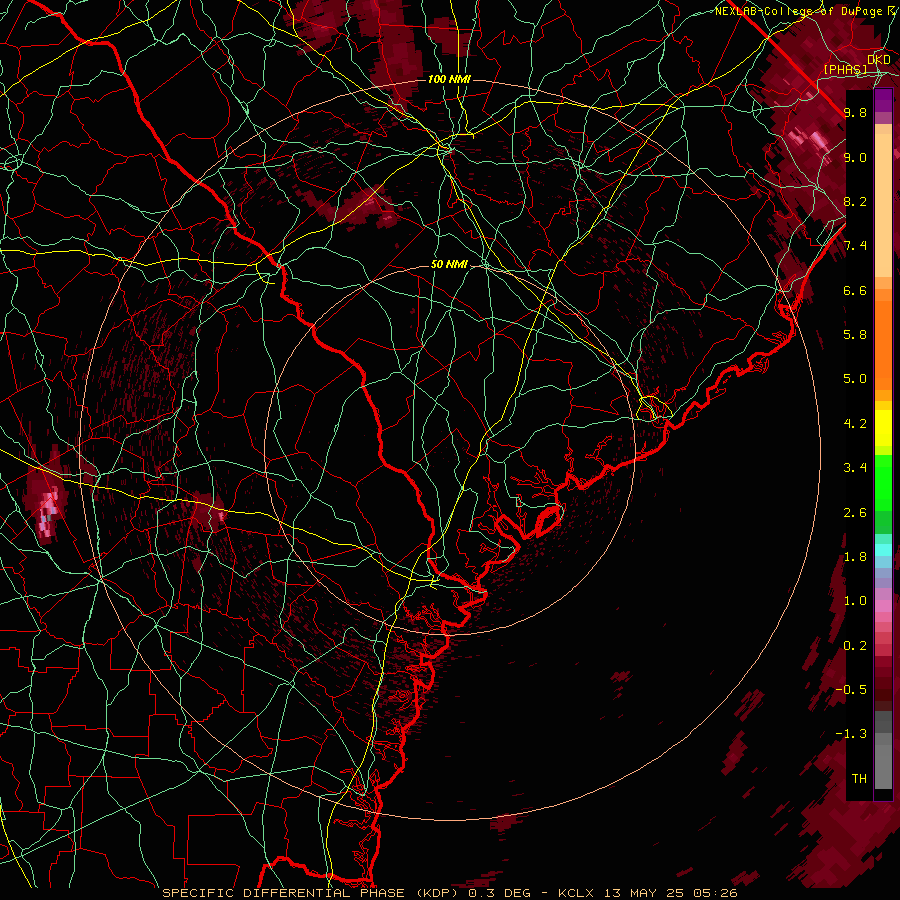Click the "100 NMI" range ring label
Viewport: 900px width, 900px height.
pyautogui.click(x=449, y=79)
